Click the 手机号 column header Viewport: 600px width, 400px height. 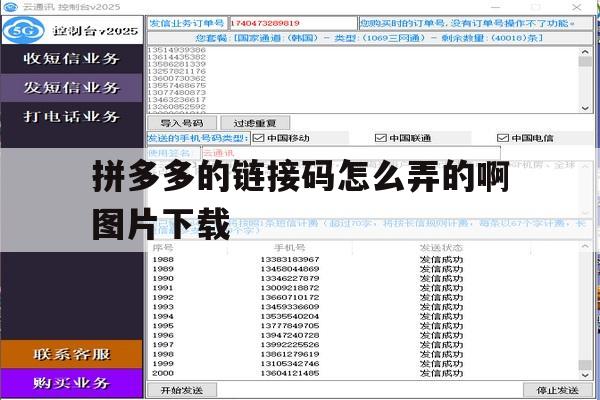point(290,248)
